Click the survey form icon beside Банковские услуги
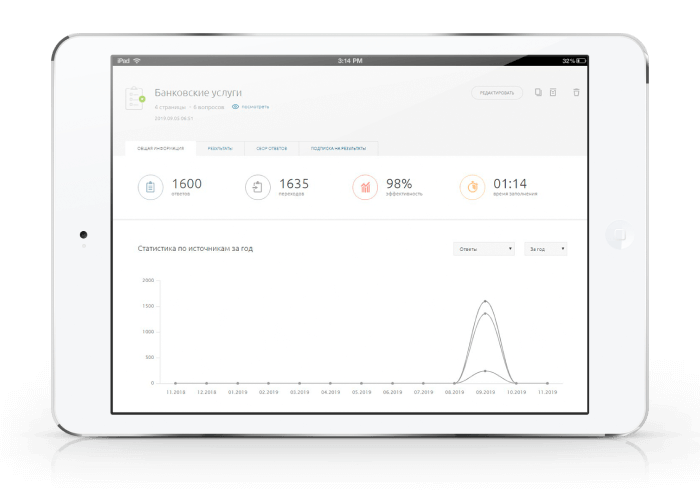The width and height of the screenshot is (700, 500). 135,98
